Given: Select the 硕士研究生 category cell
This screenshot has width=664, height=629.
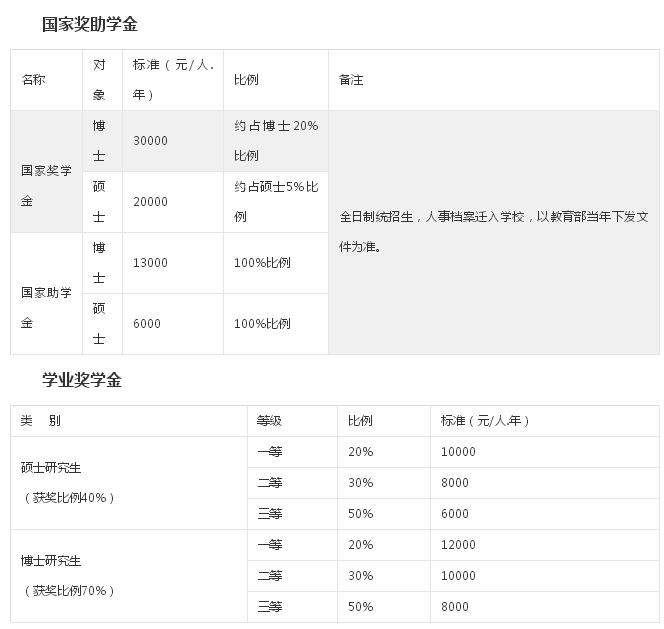Looking at the screenshot, I should pos(51,468).
